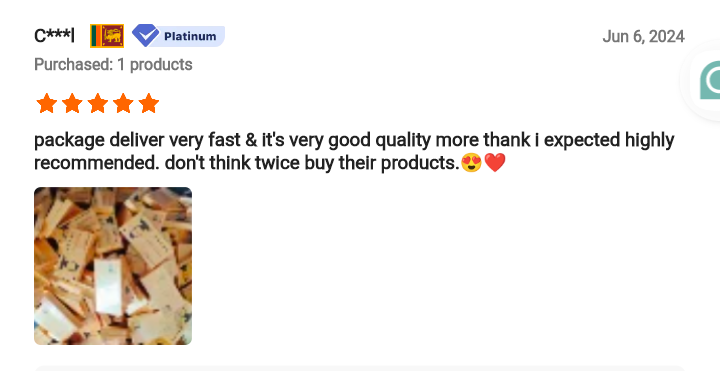The width and height of the screenshot is (720, 371).
Task: Click the blue diamond checkmark badge icon
Action: 146,35
